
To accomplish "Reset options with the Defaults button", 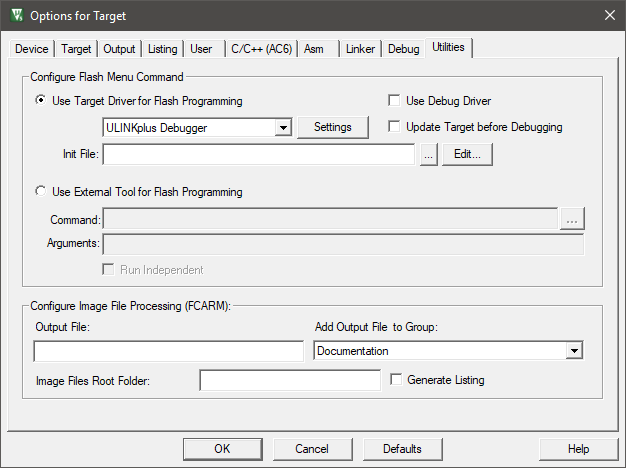I will [402, 449].
